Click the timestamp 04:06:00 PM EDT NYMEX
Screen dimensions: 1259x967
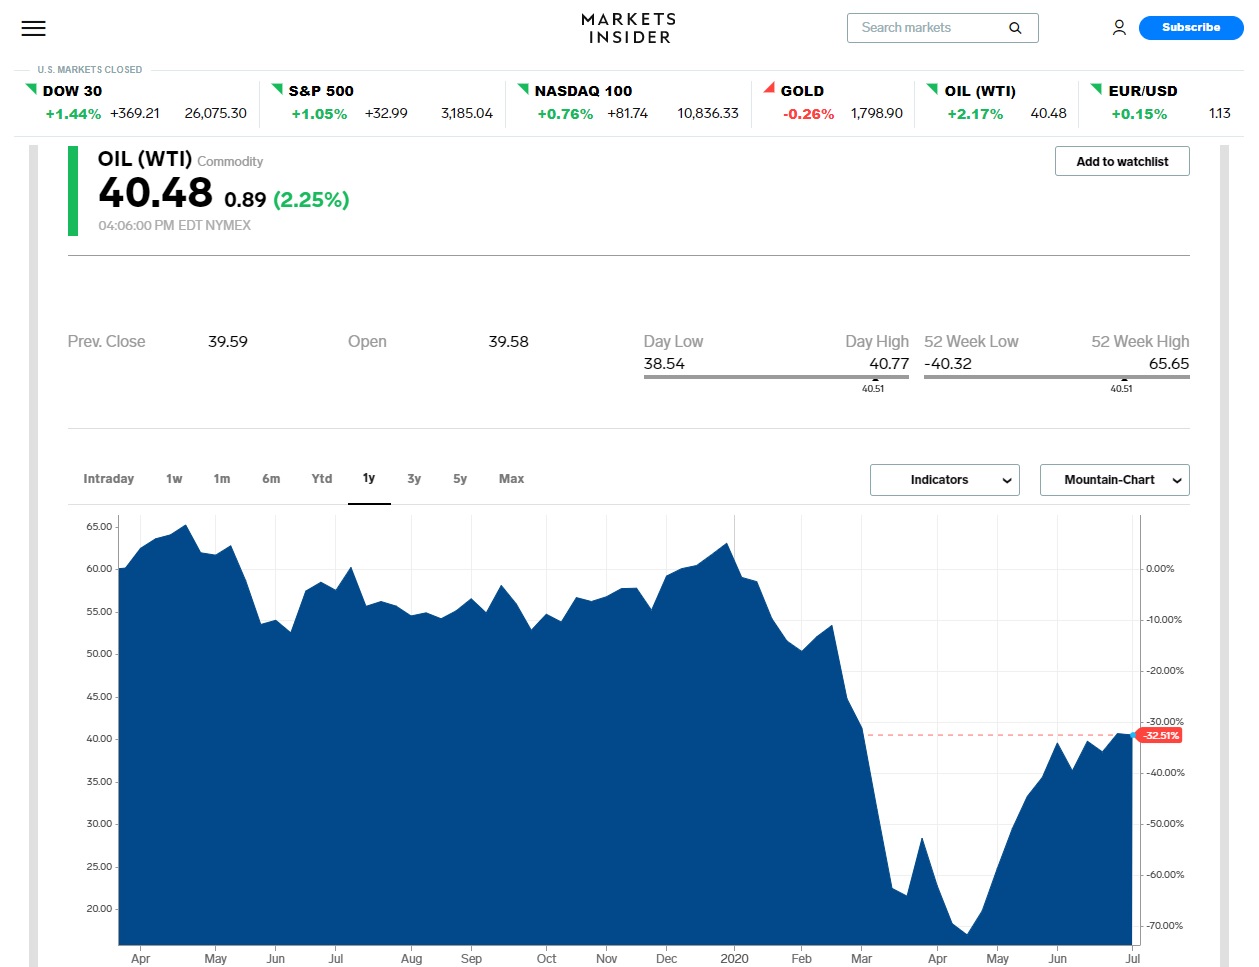[x=174, y=226]
